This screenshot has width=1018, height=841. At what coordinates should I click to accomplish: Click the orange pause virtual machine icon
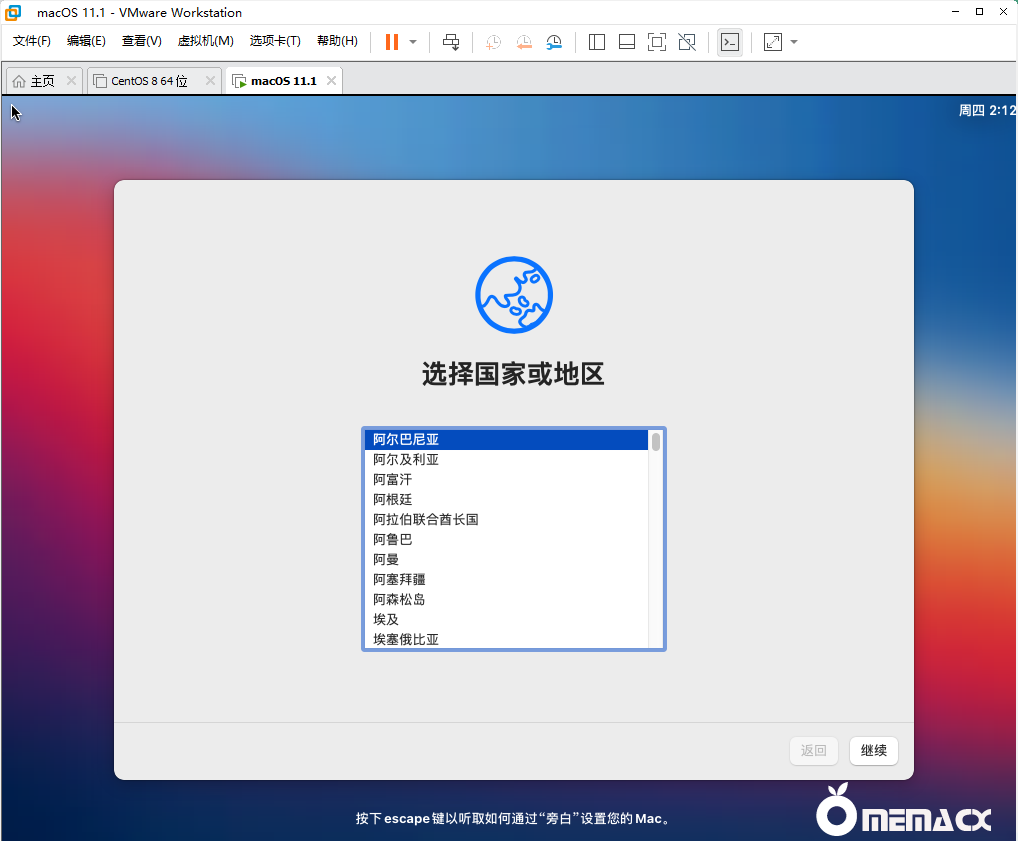point(391,42)
